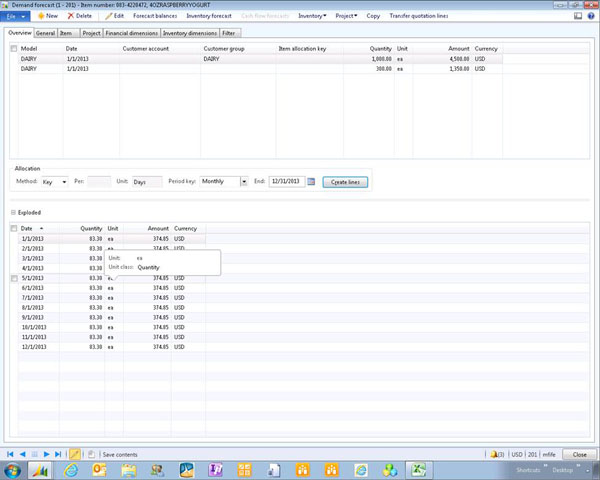The image size is (600, 480).
Task: Click the document handling icon in status bar
Action: tap(91, 454)
